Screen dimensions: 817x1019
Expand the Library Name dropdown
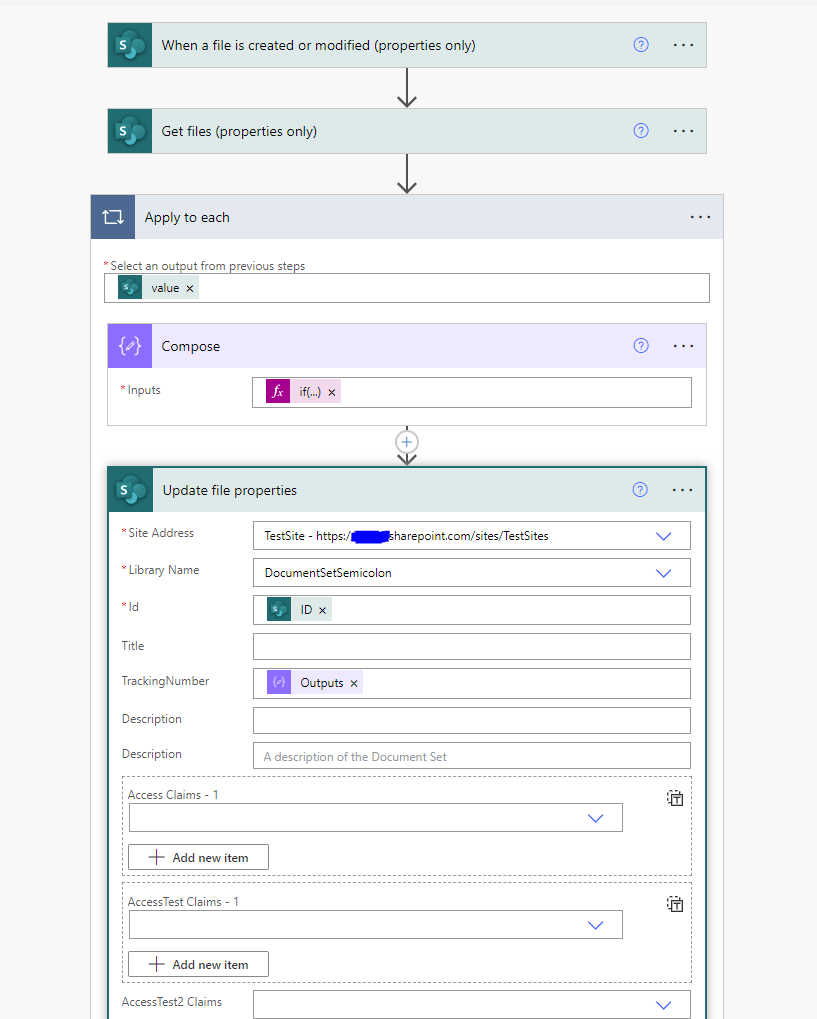(x=662, y=572)
